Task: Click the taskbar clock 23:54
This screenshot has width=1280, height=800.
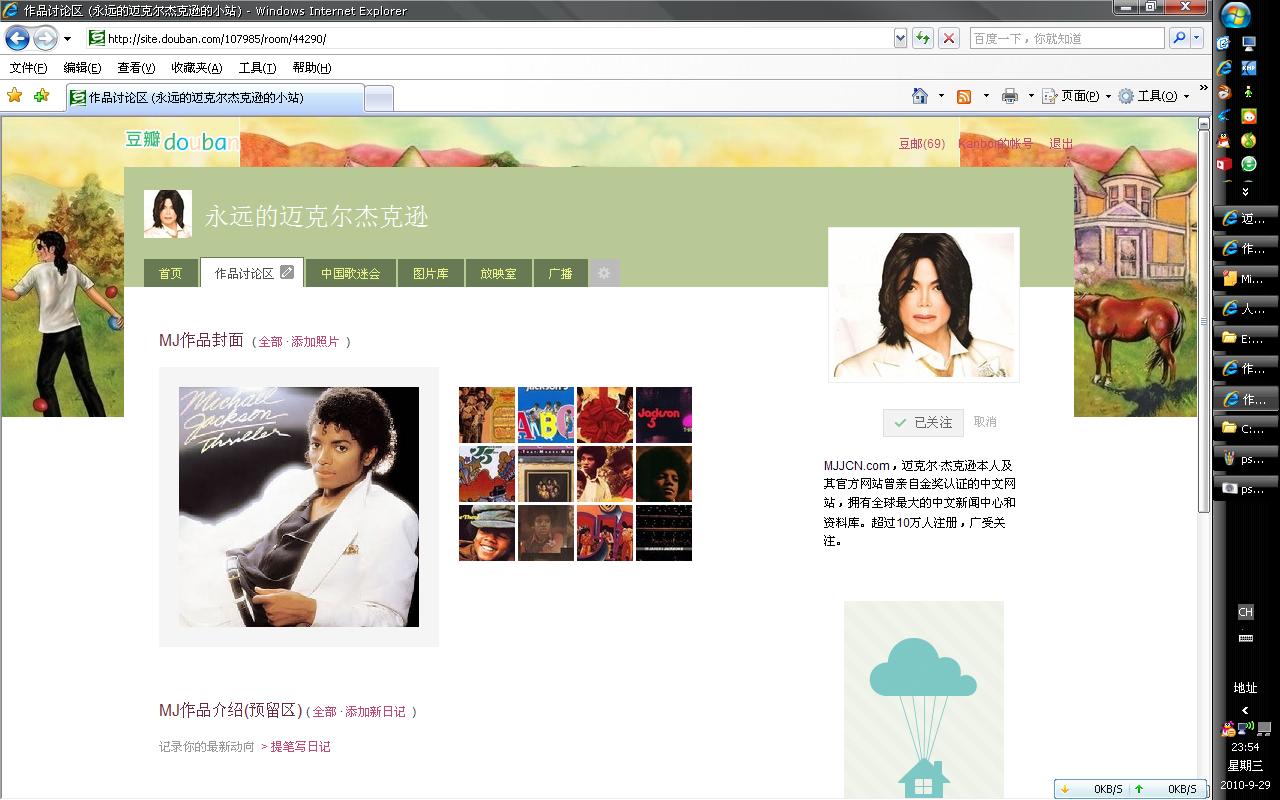Action: (1245, 747)
